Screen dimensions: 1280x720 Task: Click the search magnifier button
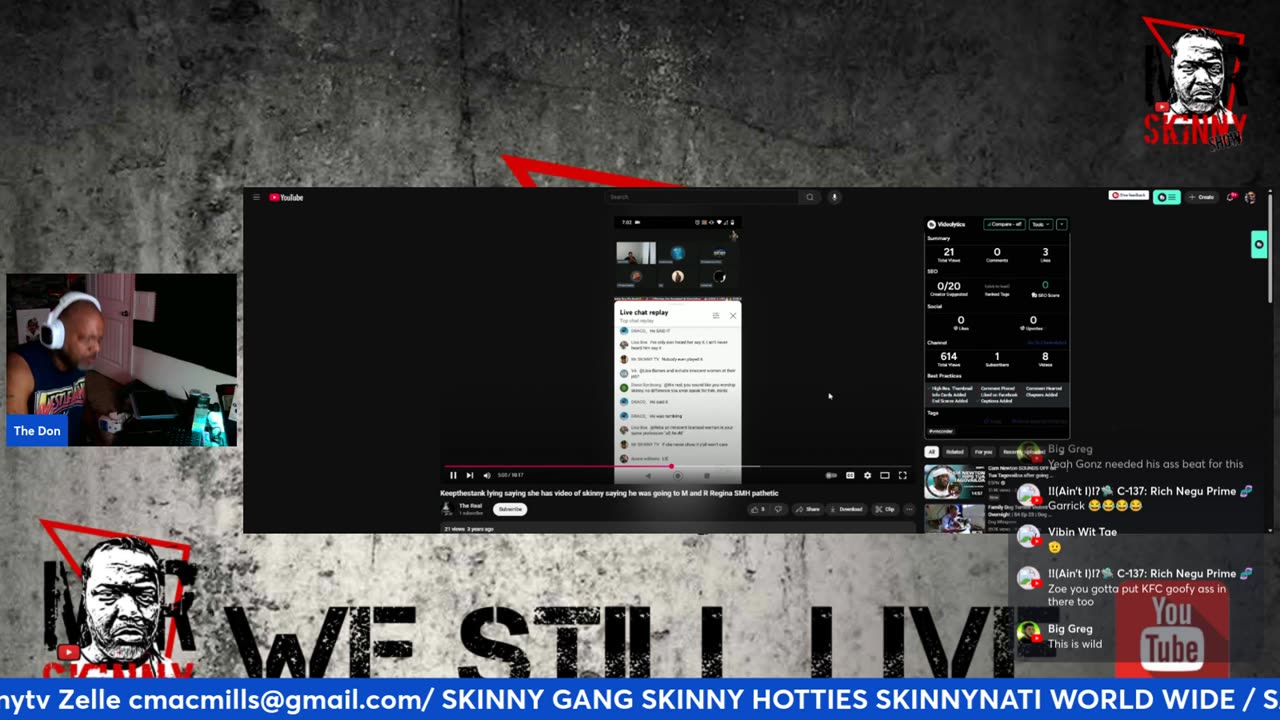tap(810, 197)
